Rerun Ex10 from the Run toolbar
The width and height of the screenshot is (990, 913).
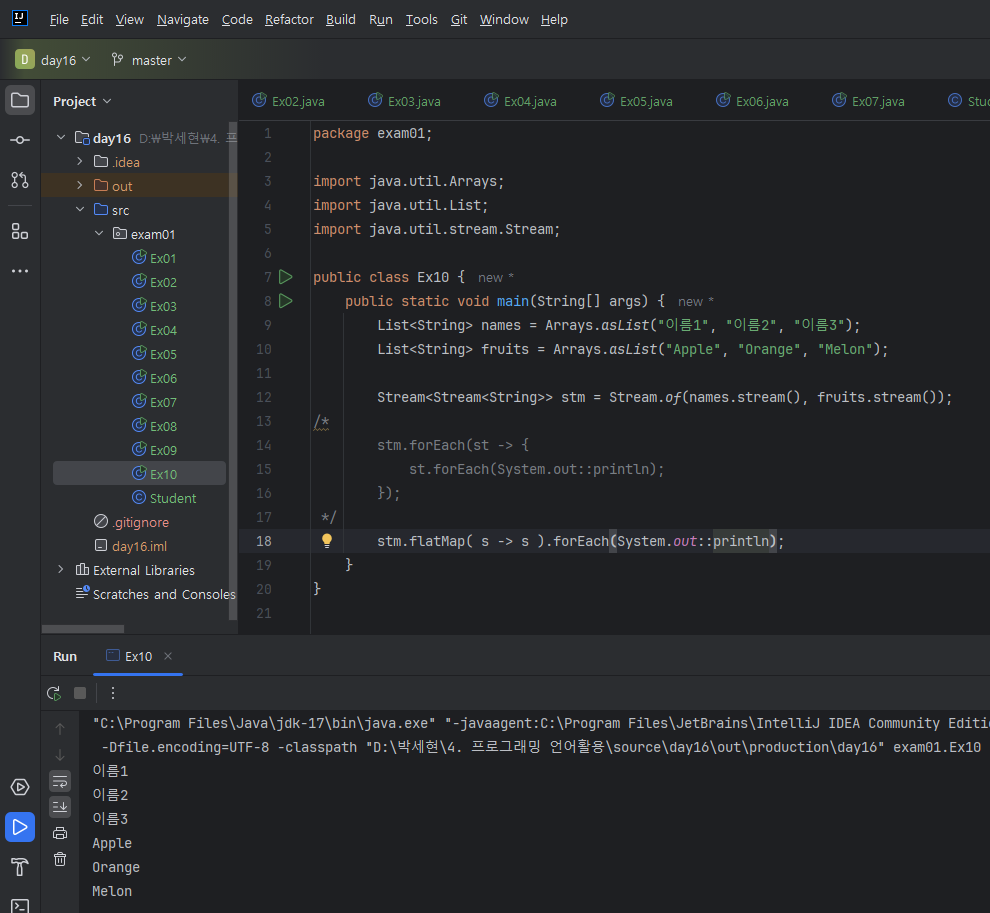(x=54, y=693)
